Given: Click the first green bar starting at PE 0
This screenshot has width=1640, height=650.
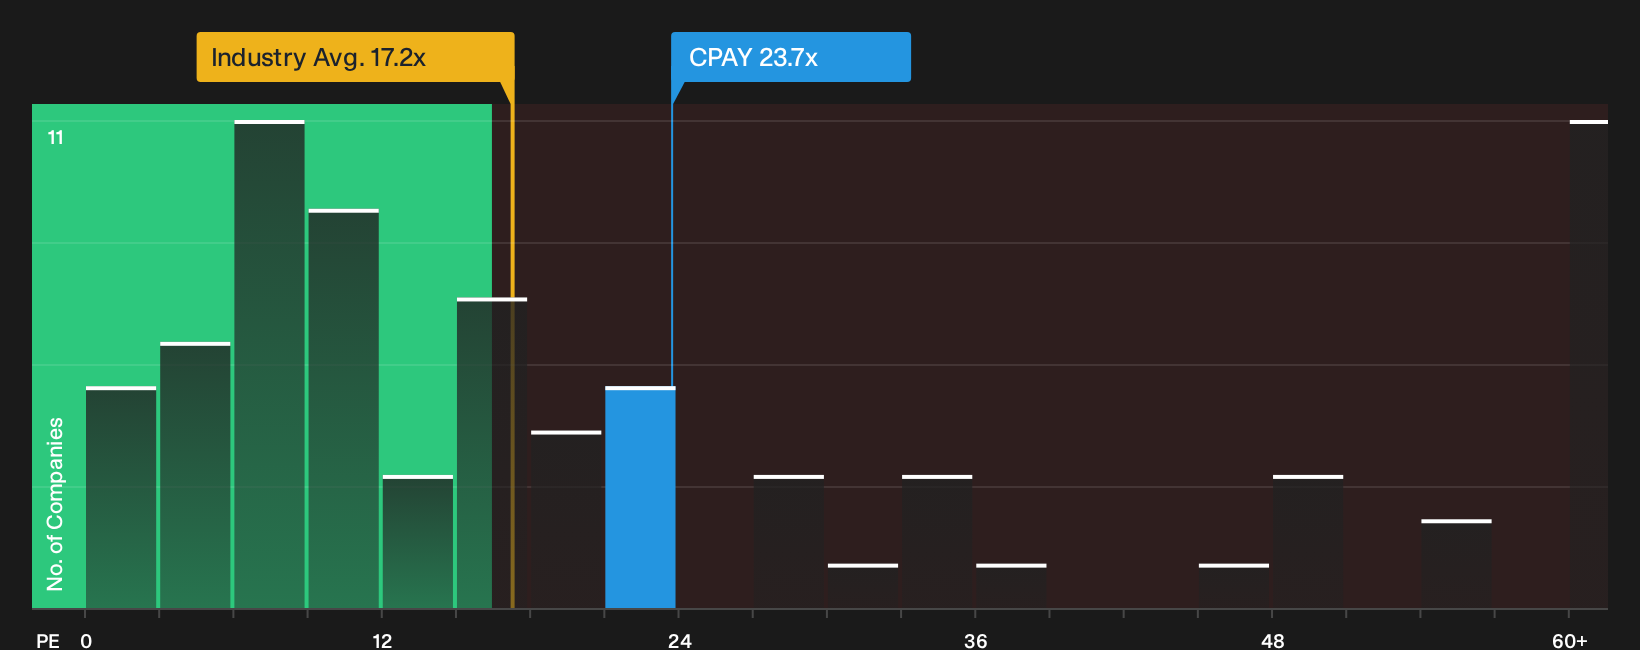Looking at the screenshot, I should (121, 497).
